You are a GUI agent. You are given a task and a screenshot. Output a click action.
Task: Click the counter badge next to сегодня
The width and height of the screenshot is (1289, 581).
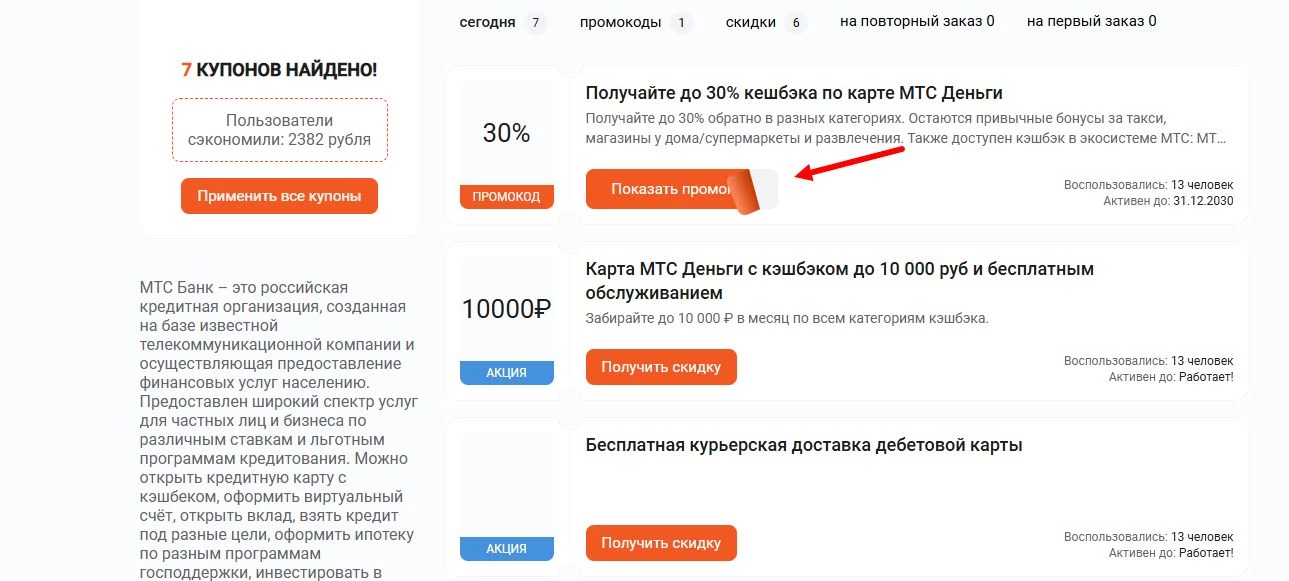534,21
